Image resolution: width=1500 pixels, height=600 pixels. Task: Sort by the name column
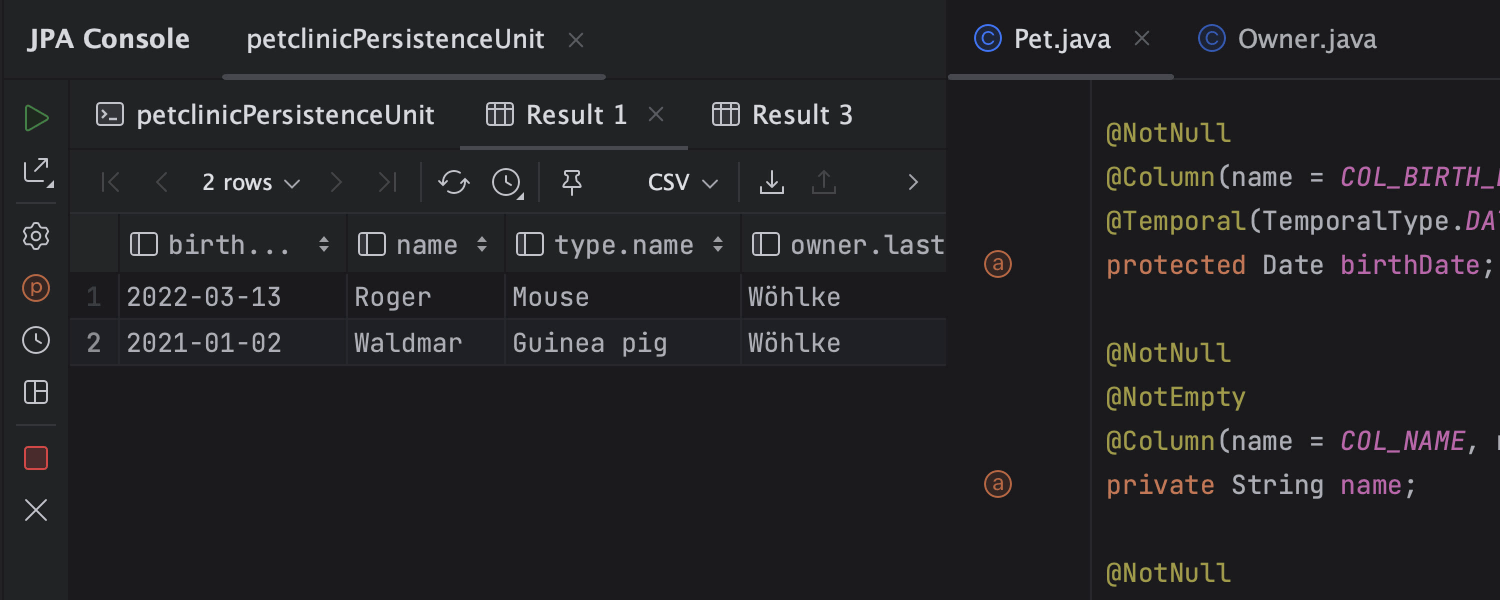[482, 245]
